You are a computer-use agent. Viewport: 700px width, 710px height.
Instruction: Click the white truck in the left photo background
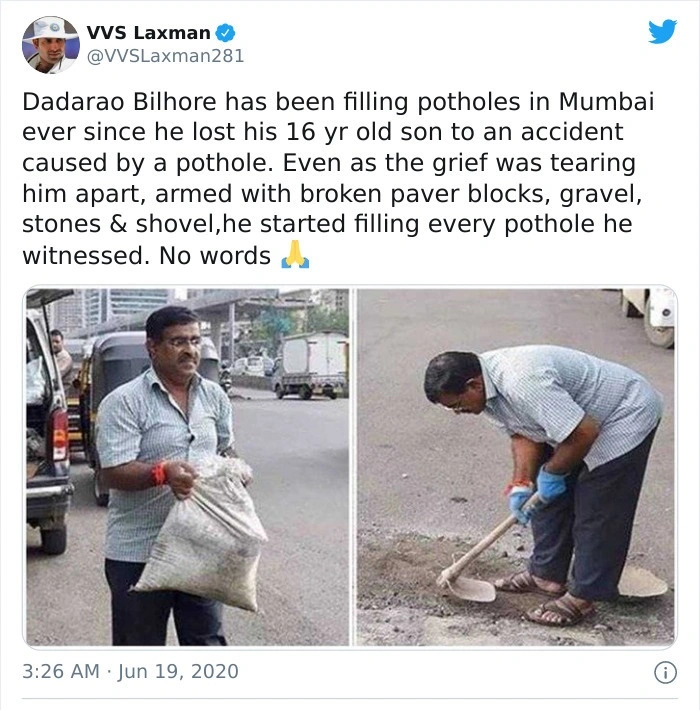point(311,365)
